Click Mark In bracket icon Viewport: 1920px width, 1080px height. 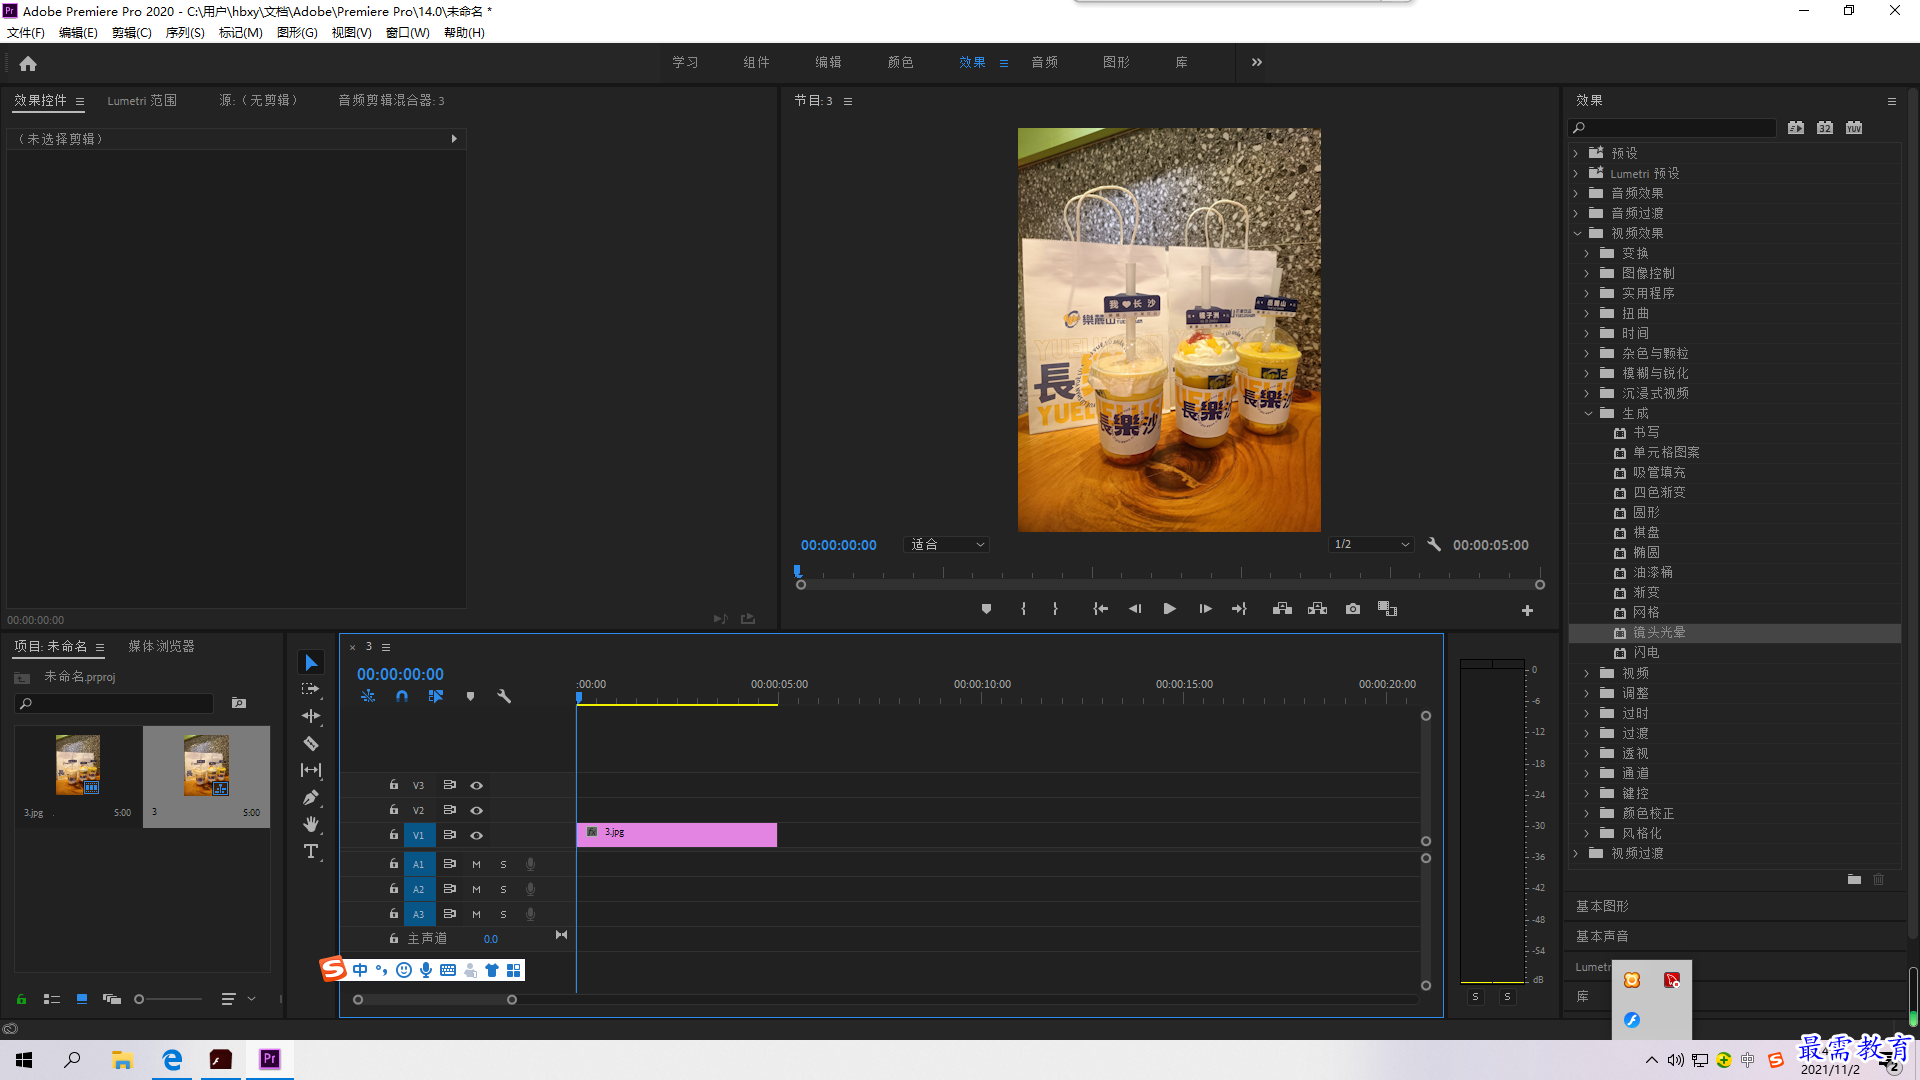(1023, 609)
